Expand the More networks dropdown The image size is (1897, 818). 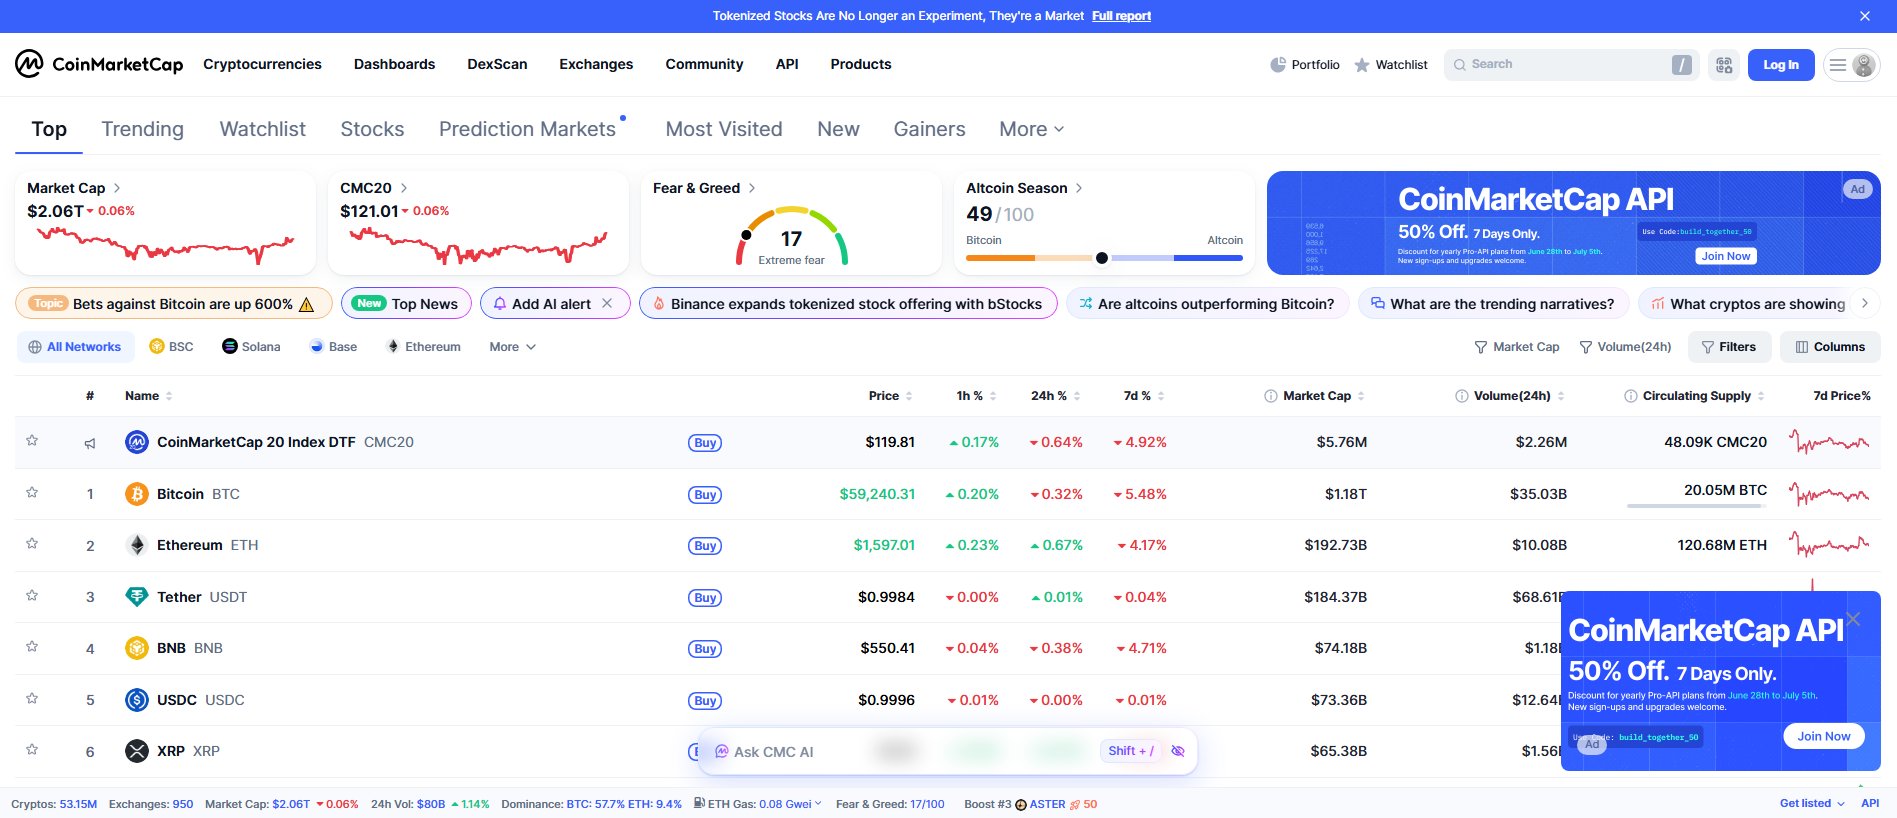[x=513, y=347]
